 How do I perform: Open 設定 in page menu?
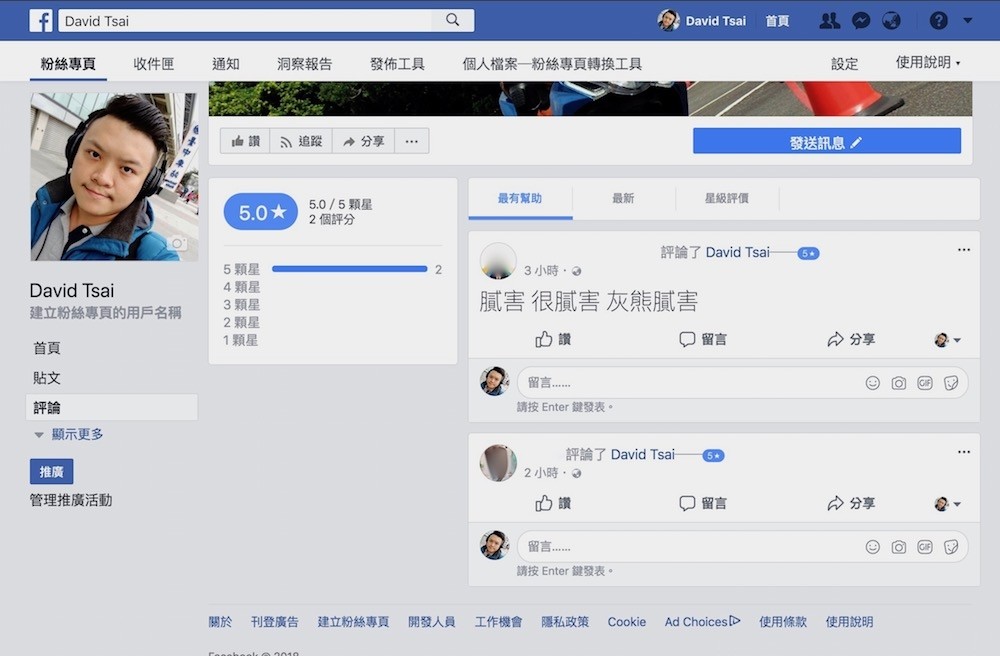coord(844,64)
